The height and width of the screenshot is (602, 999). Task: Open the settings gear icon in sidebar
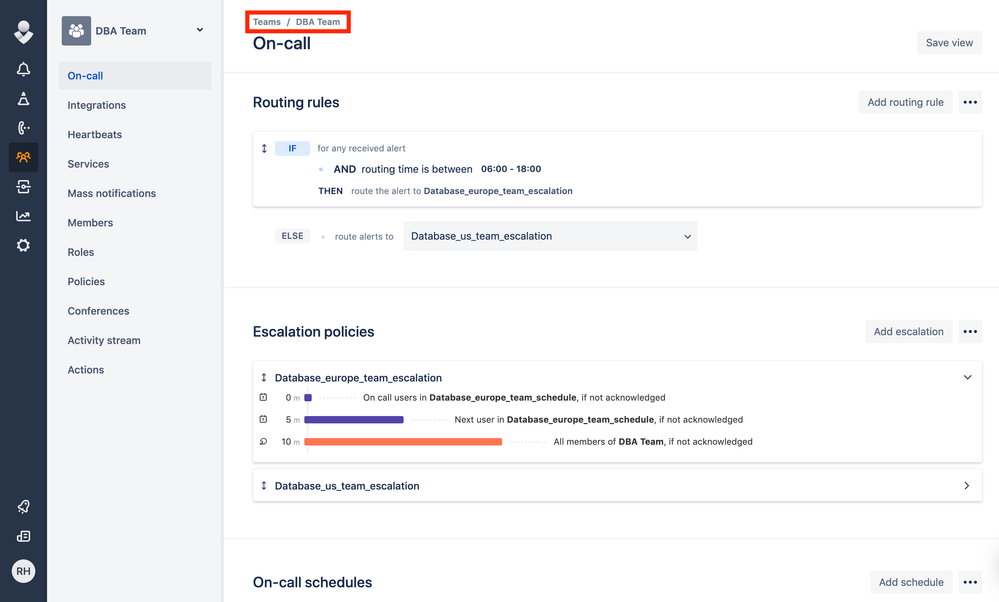[x=23, y=244]
